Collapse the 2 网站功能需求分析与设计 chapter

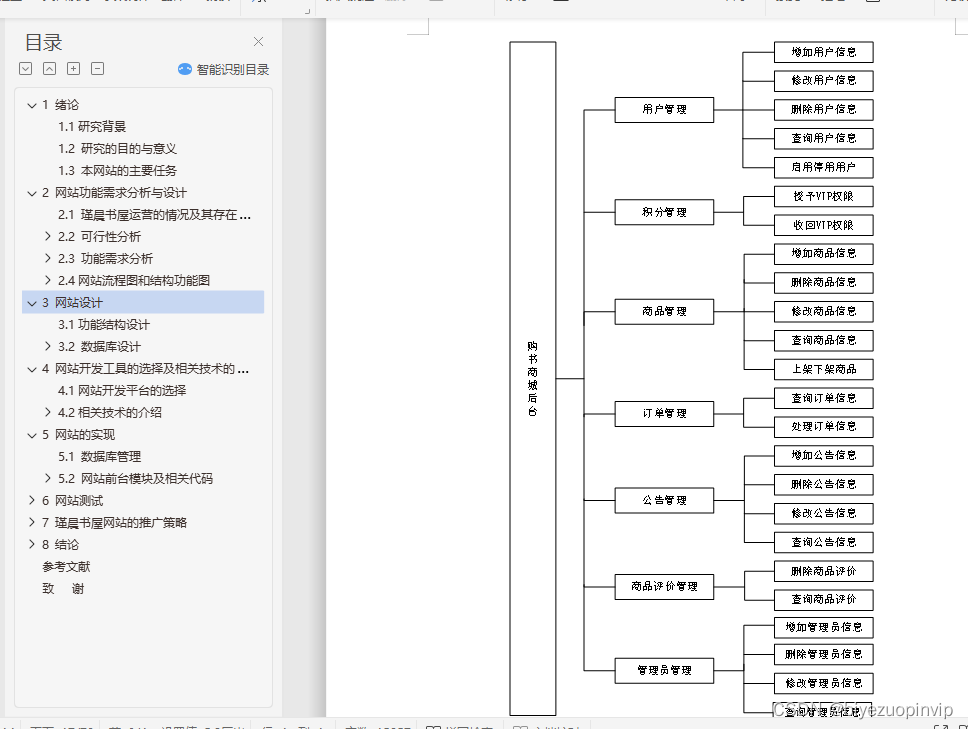point(32,193)
